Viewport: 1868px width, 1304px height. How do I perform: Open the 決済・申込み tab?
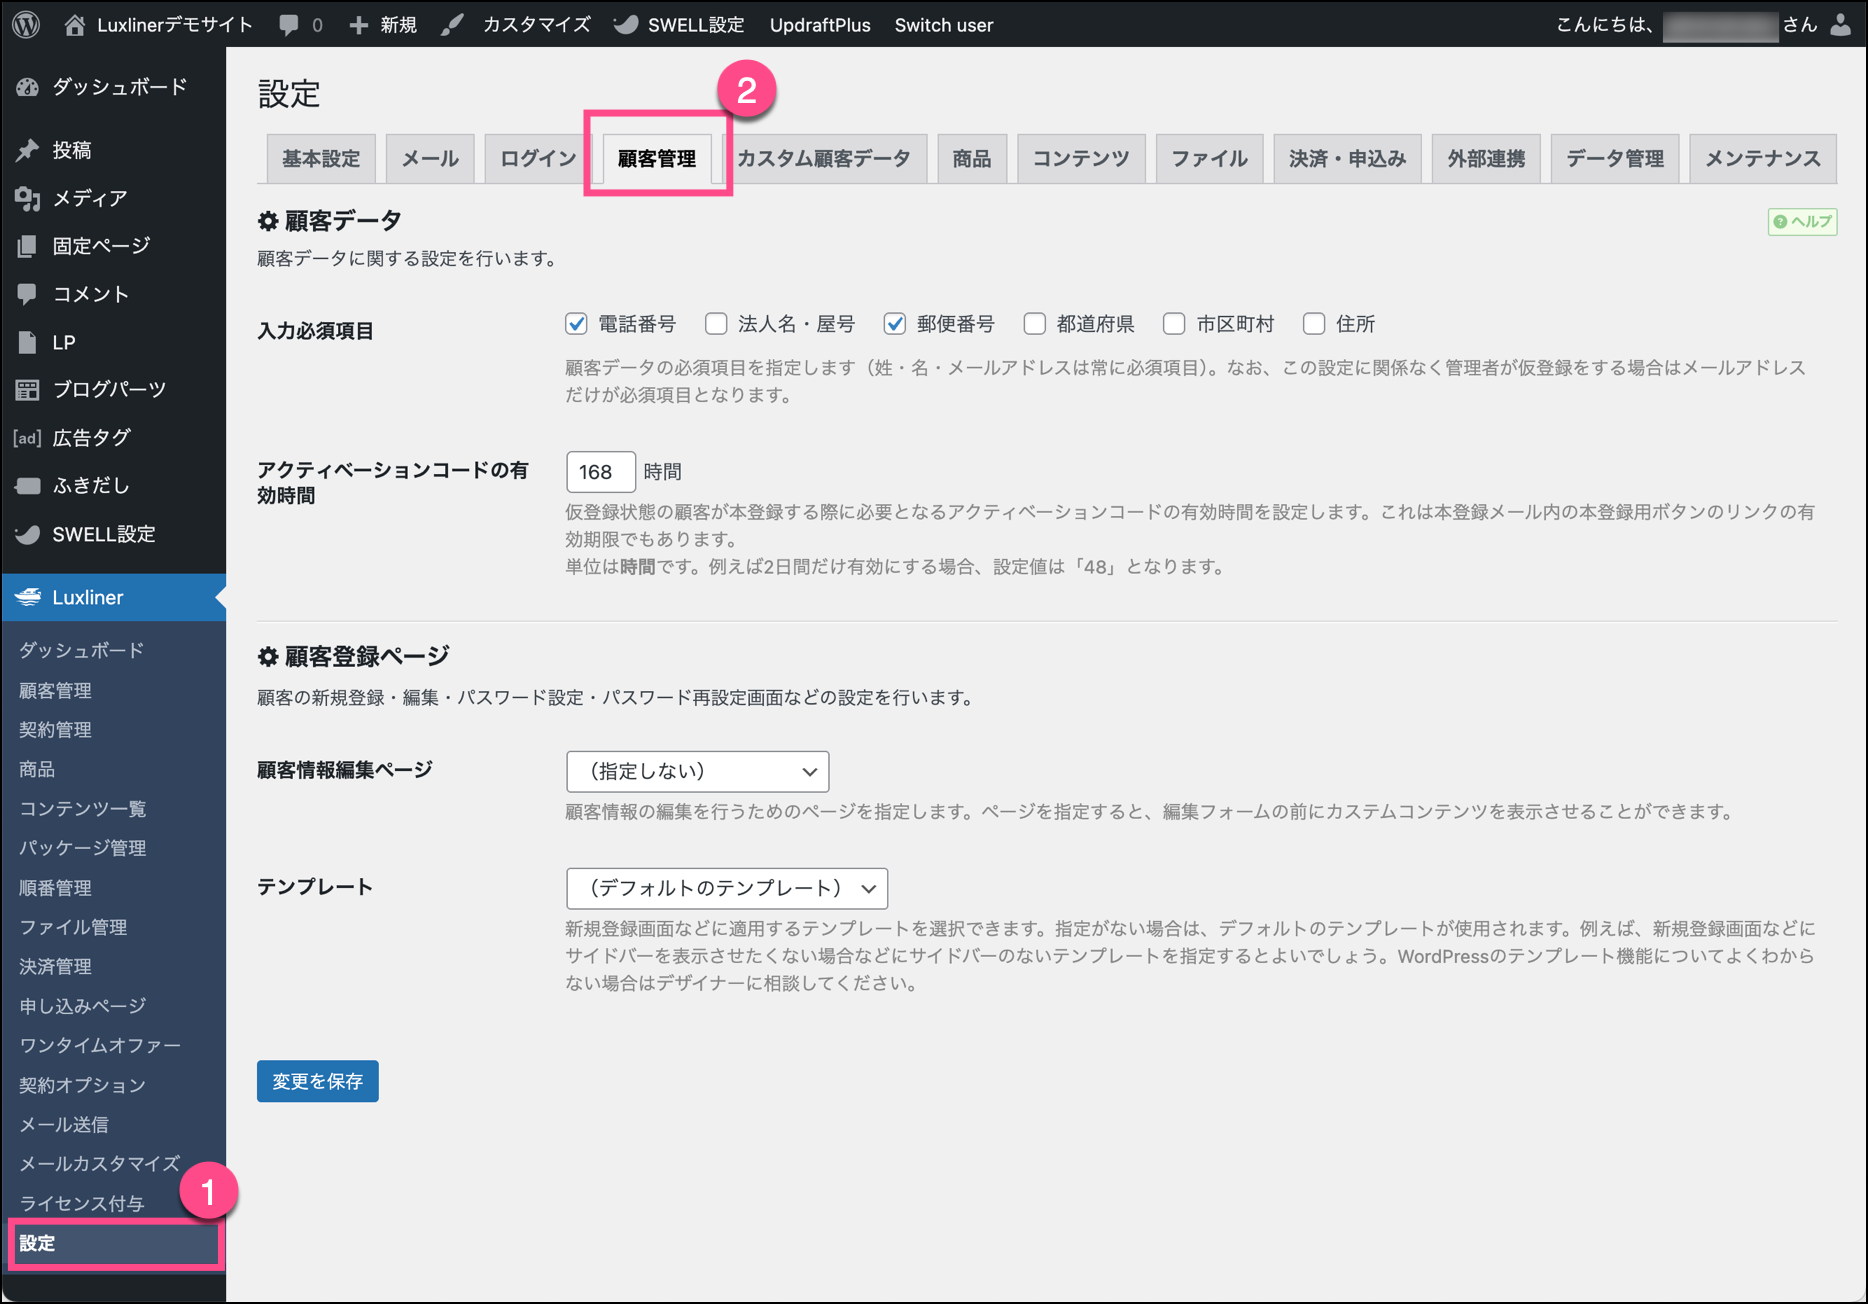tap(1347, 159)
